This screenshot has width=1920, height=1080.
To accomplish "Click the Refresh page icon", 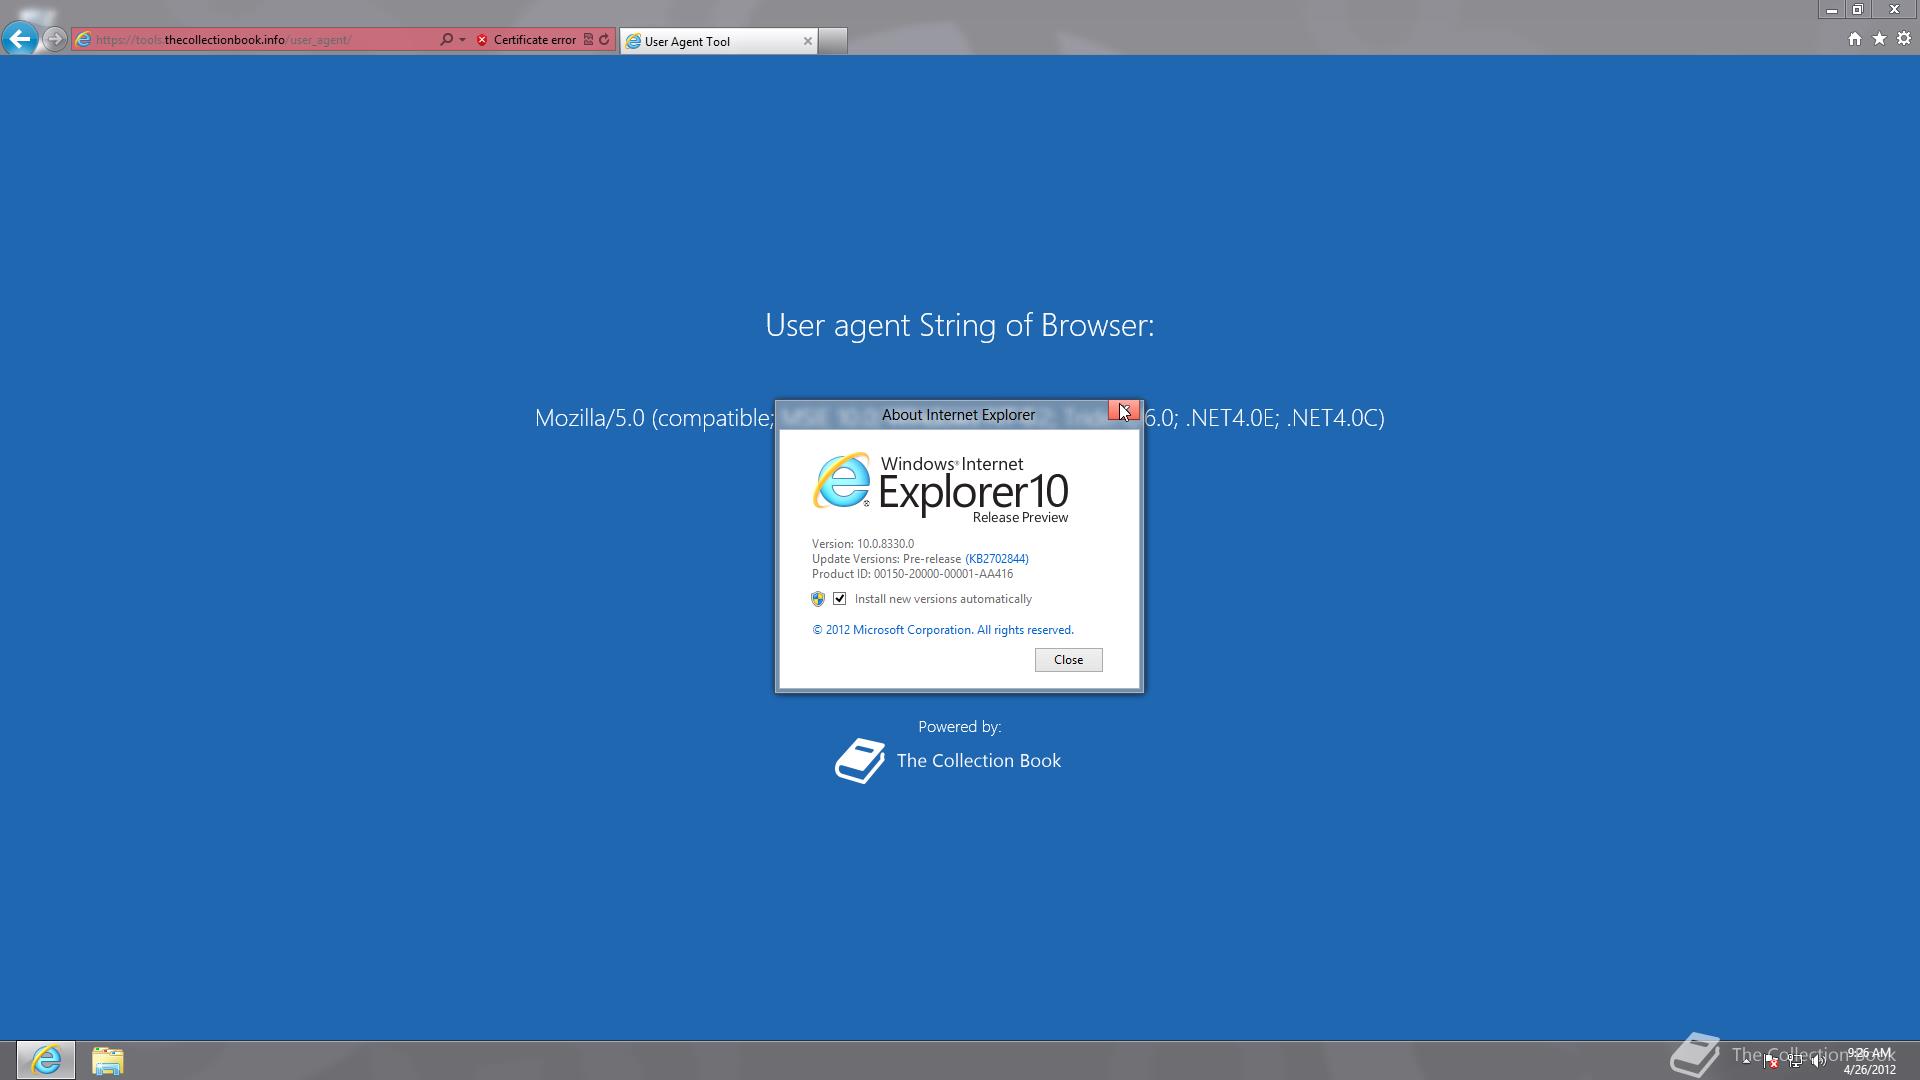I will click(x=604, y=40).
